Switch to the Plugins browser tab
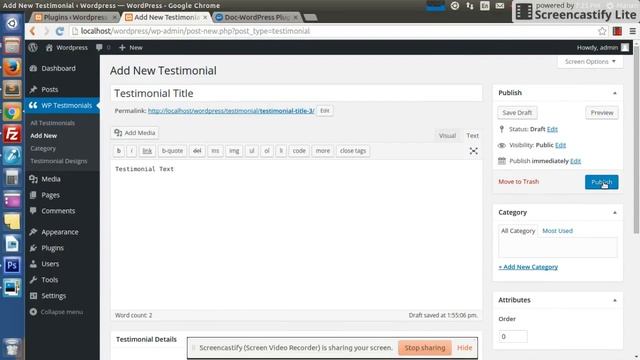Image resolution: width=640 pixels, height=360 pixels. pyautogui.click(x=76, y=17)
